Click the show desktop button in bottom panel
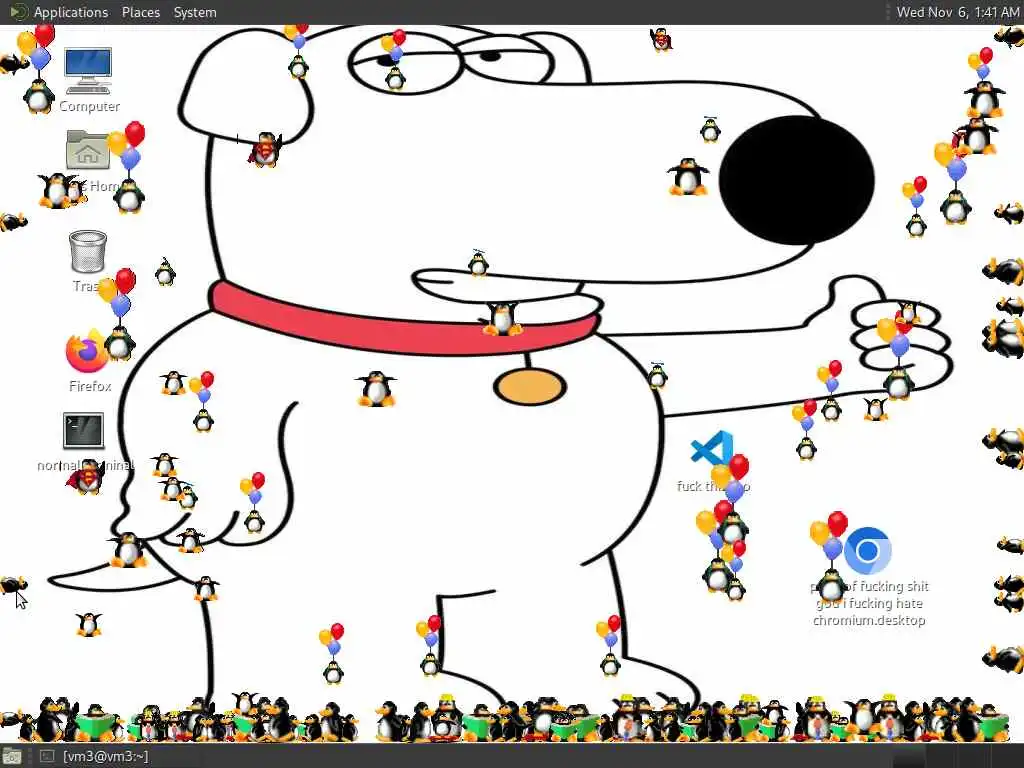The height and width of the screenshot is (768, 1024). coord(11,757)
